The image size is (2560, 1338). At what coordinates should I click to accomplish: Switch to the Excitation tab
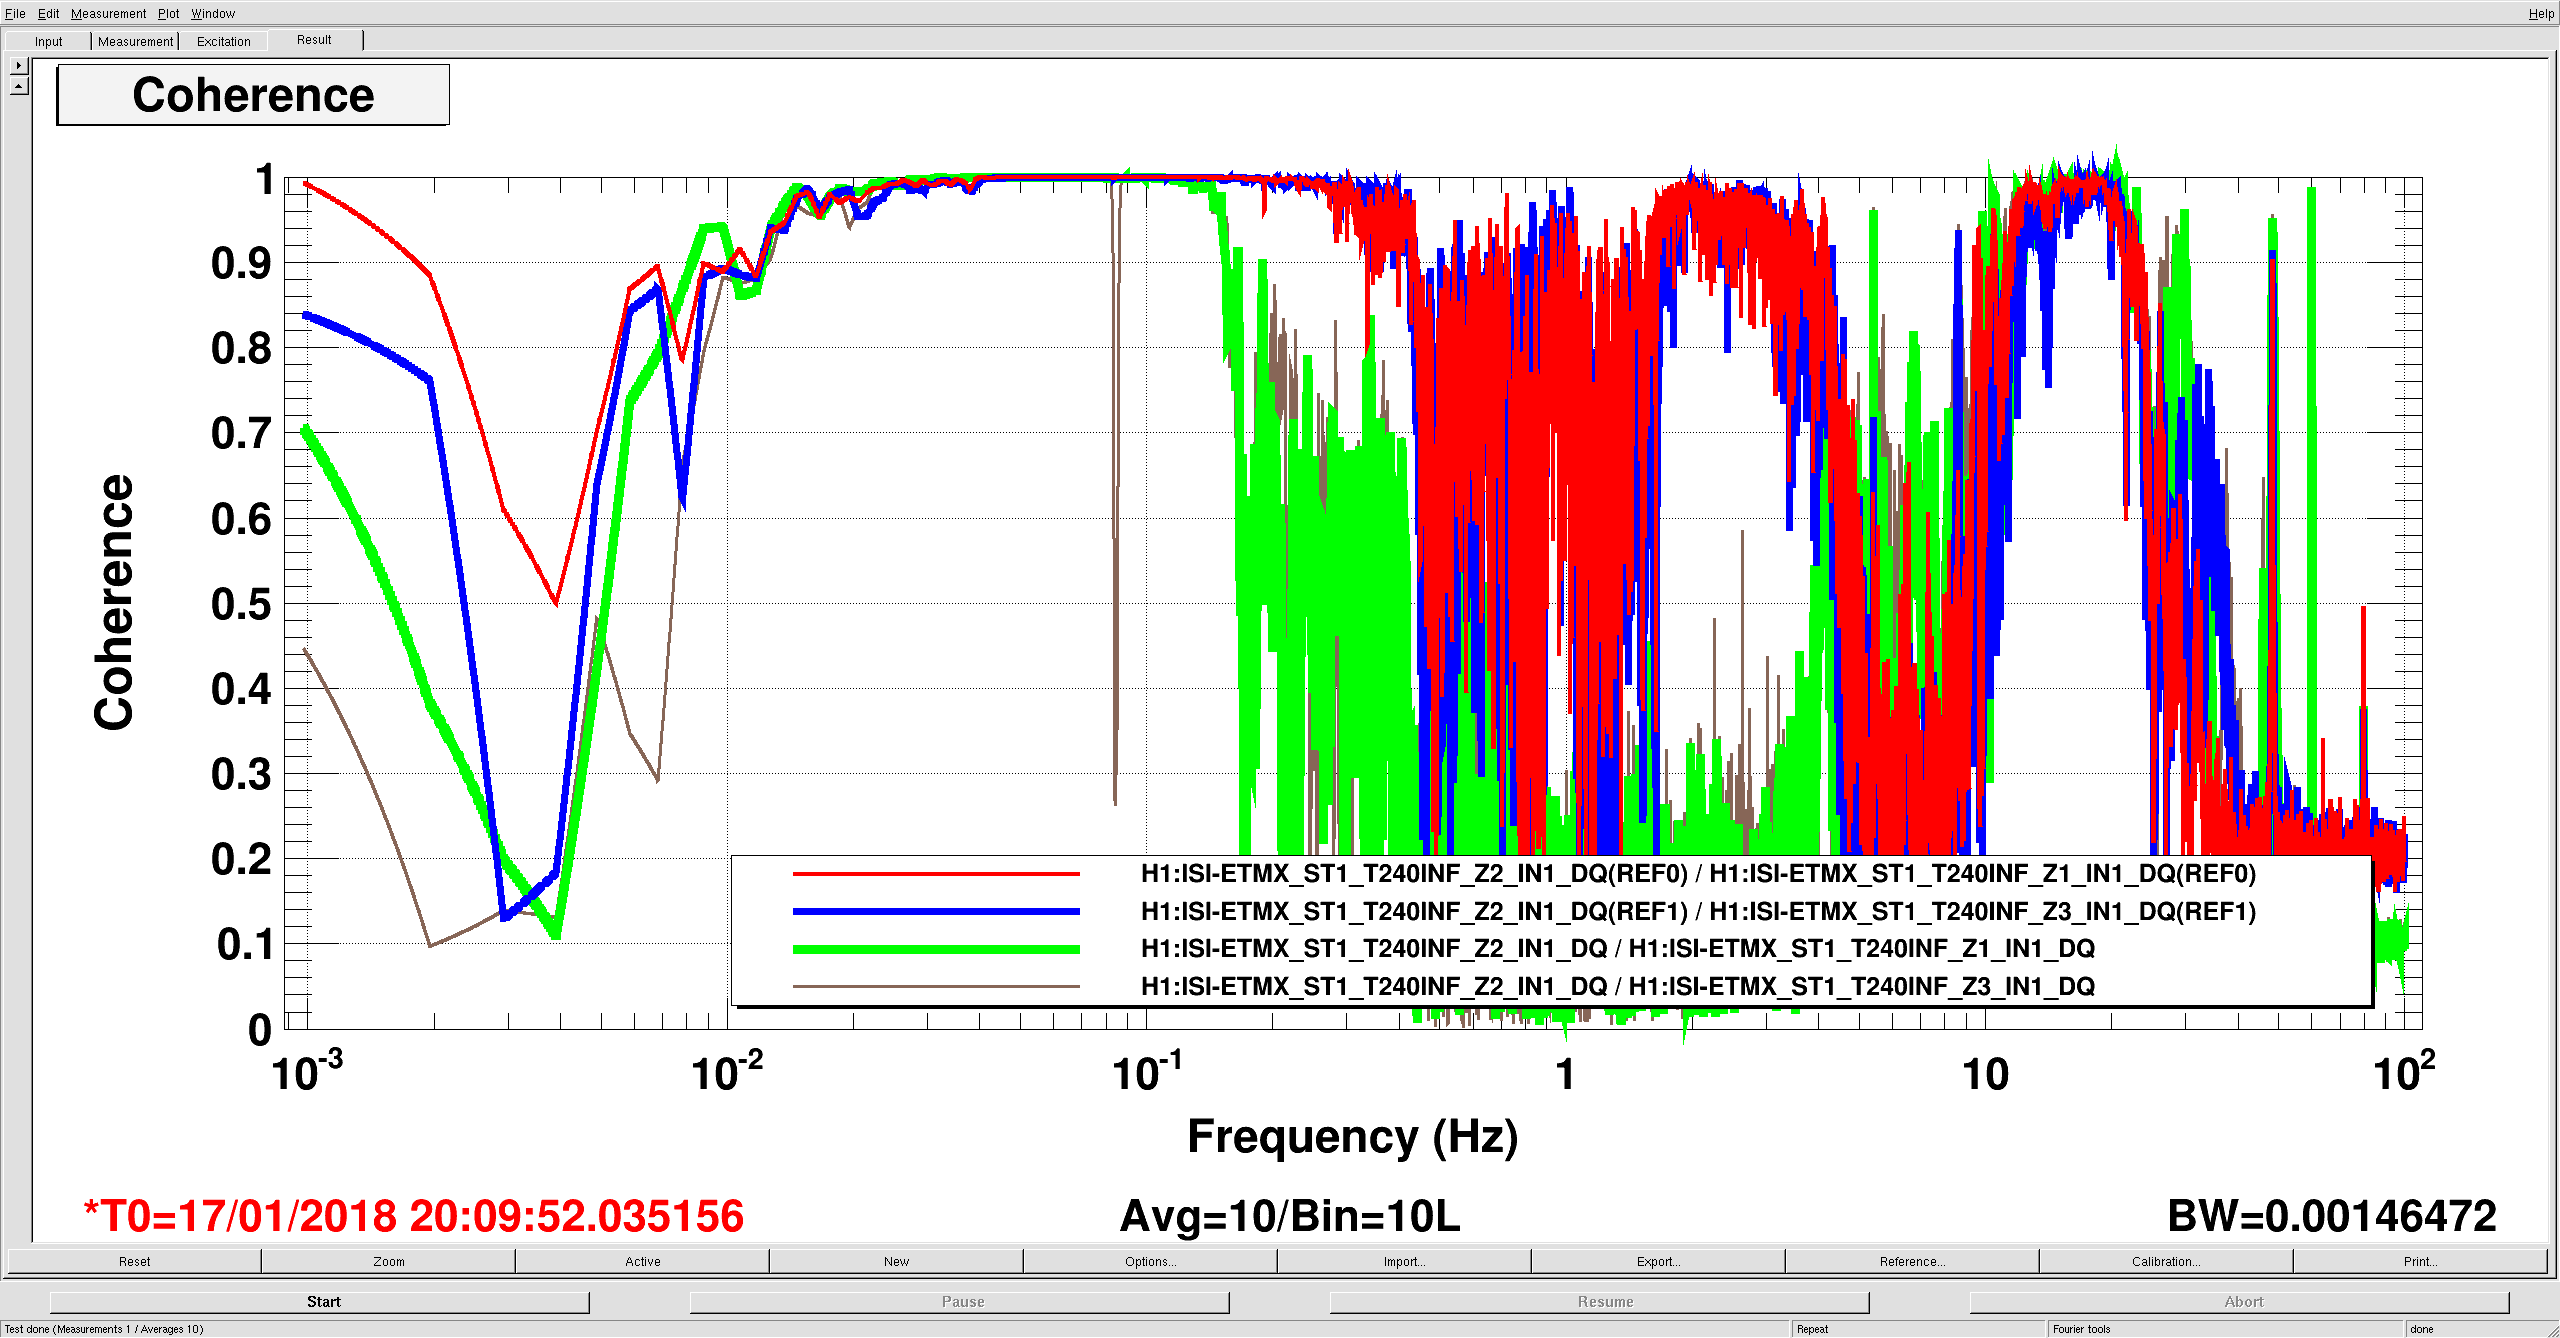[x=223, y=41]
